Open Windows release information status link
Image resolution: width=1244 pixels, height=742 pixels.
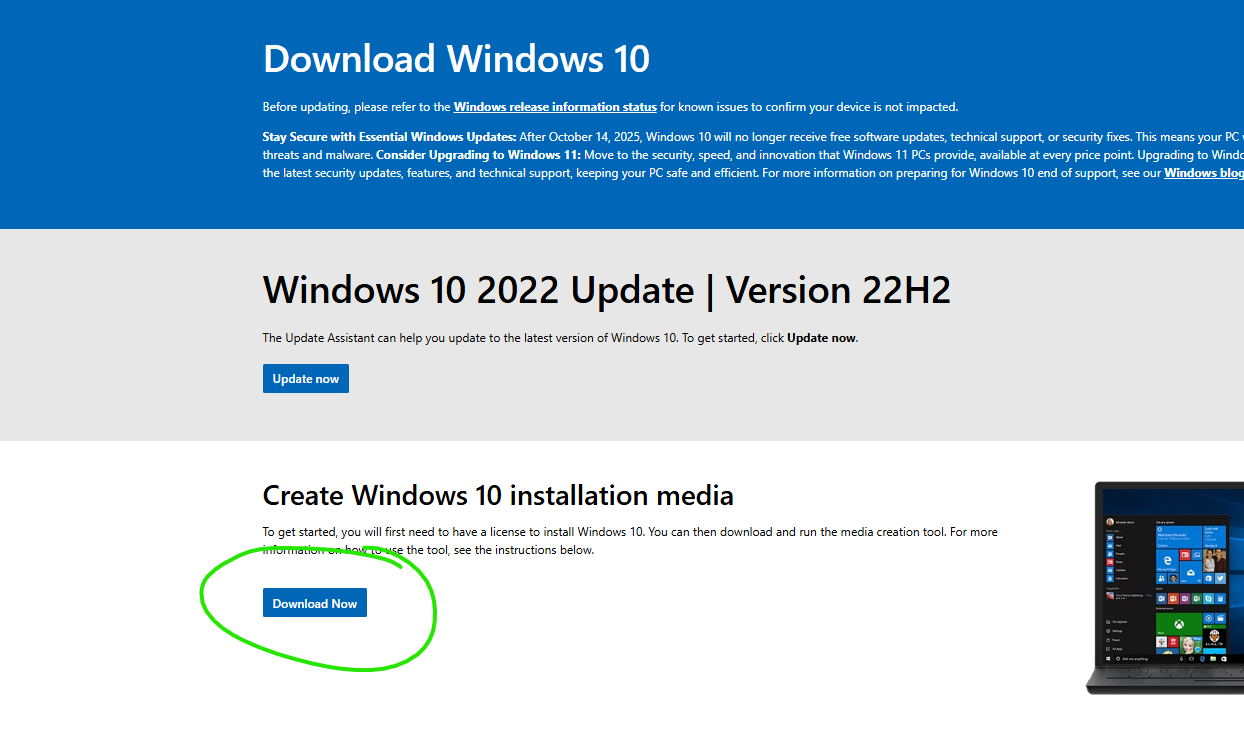pos(555,107)
